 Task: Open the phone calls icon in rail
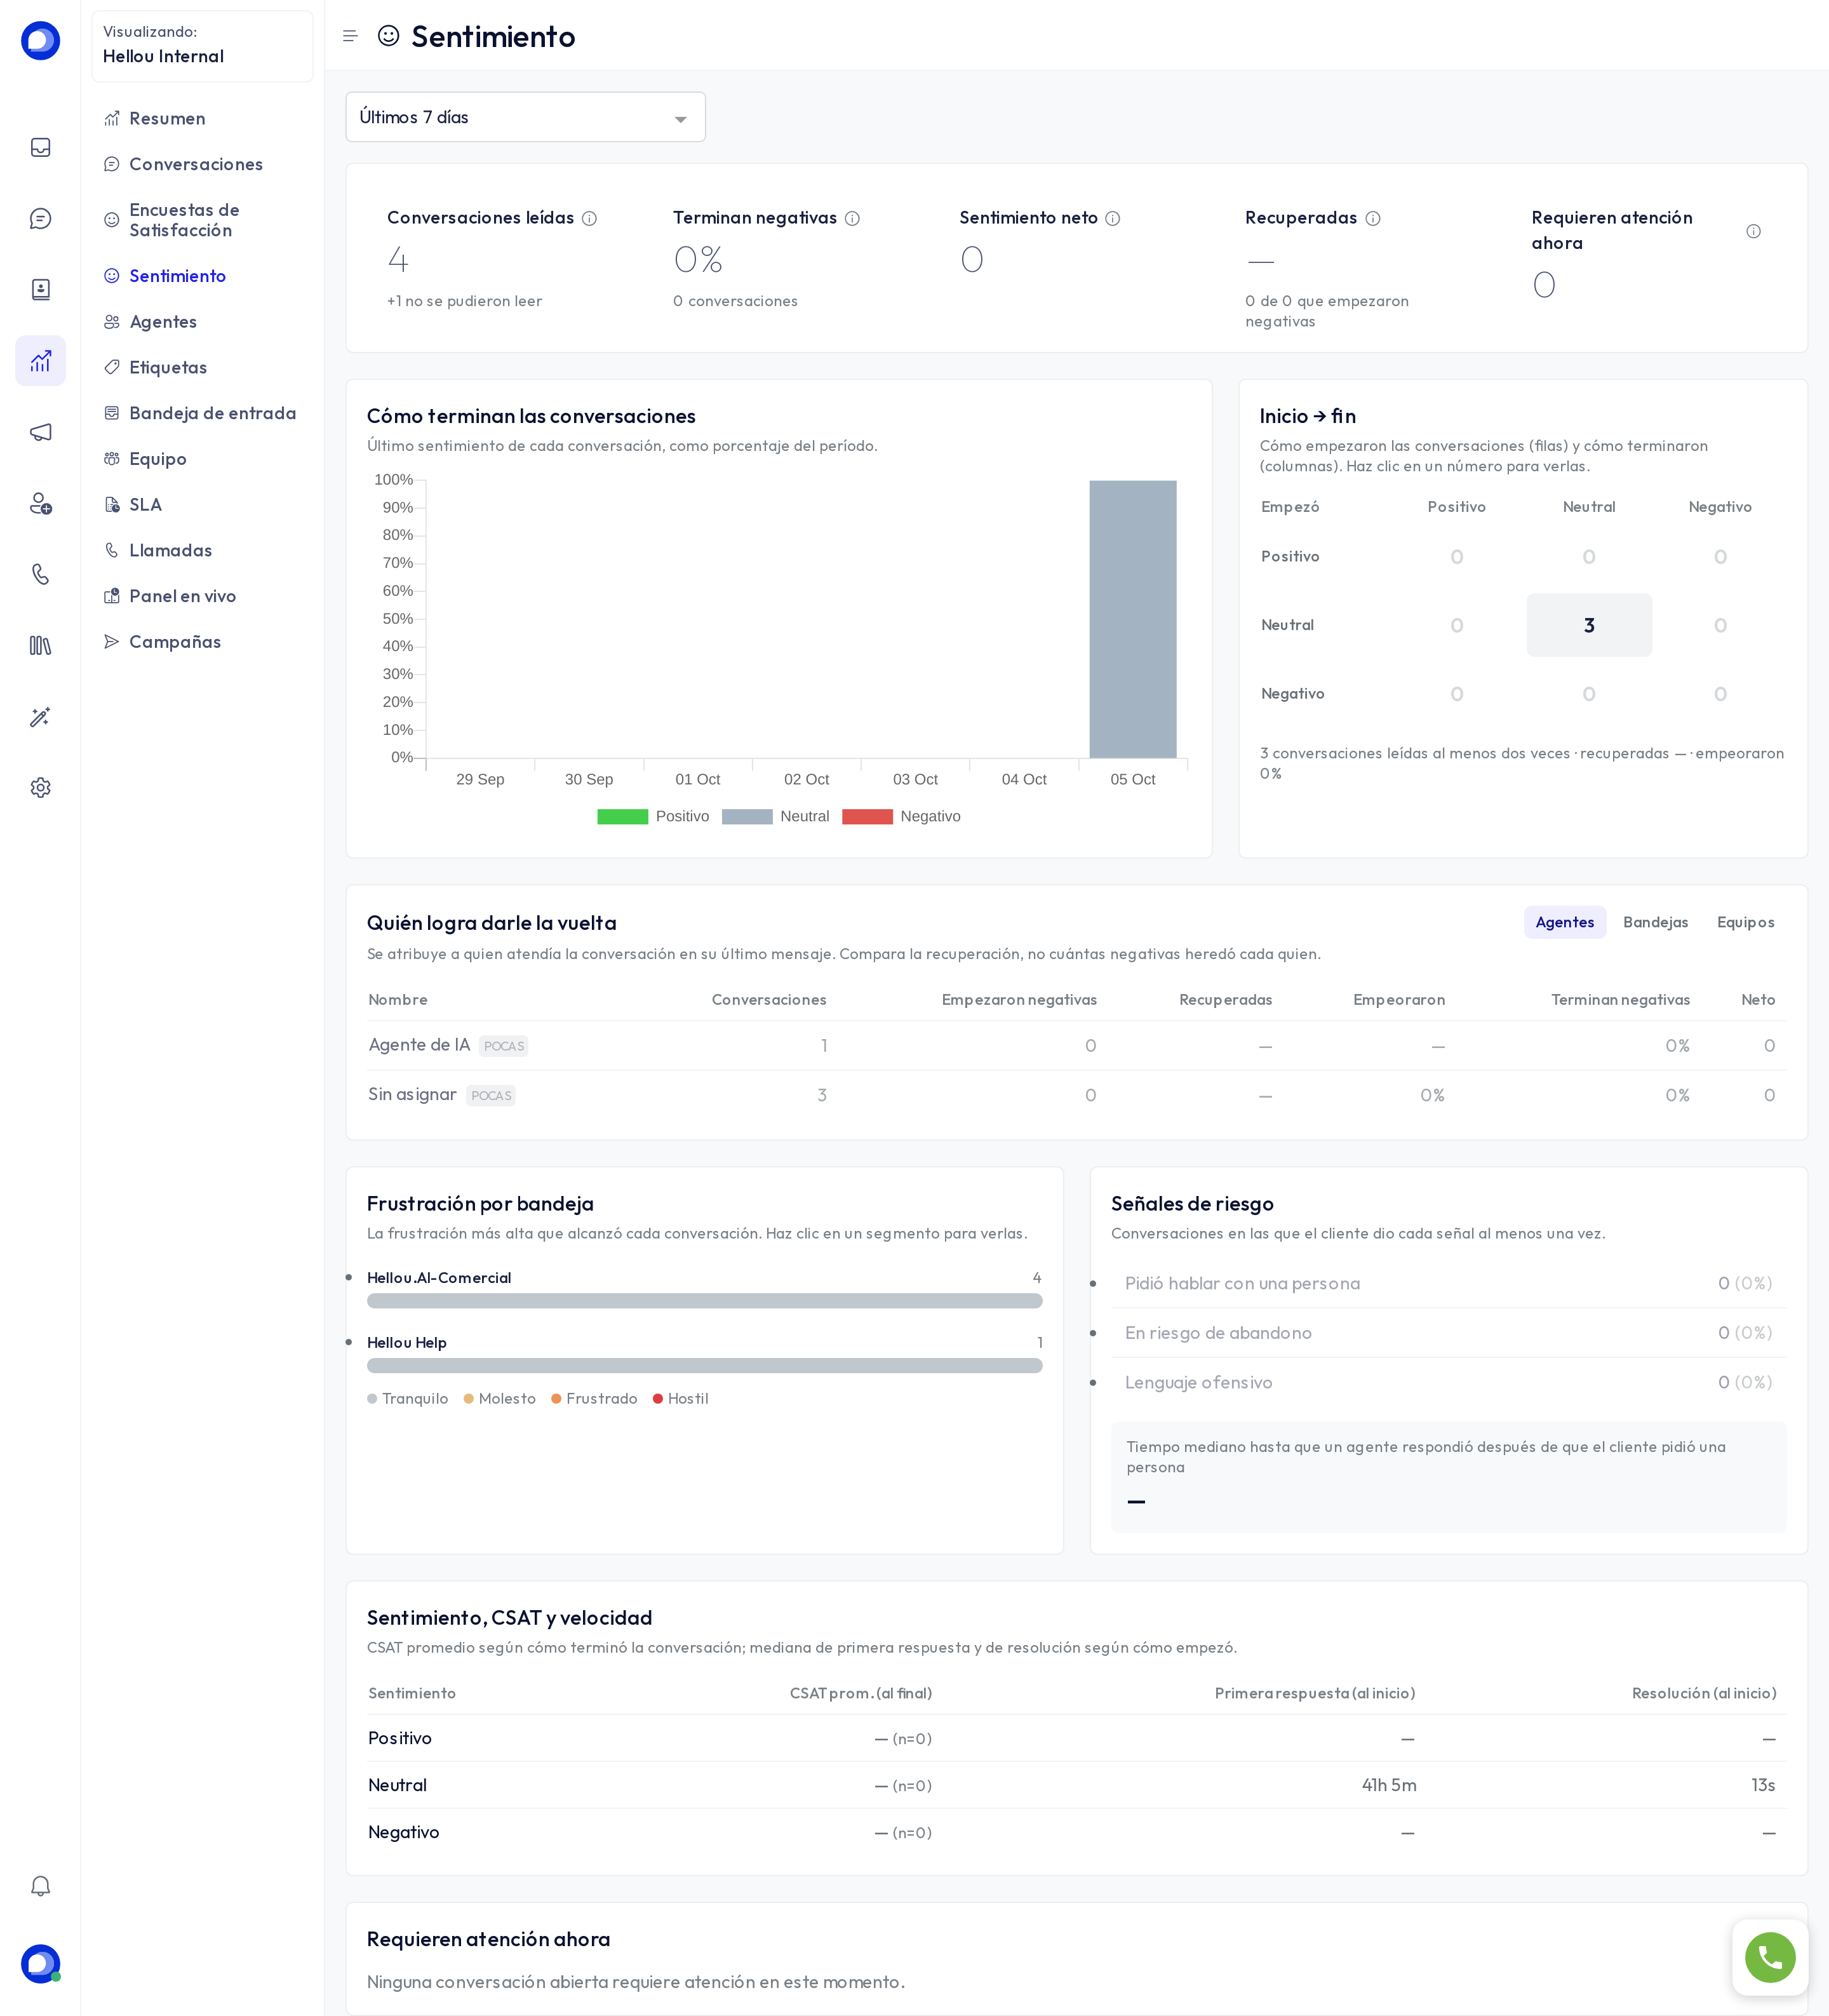(x=40, y=574)
